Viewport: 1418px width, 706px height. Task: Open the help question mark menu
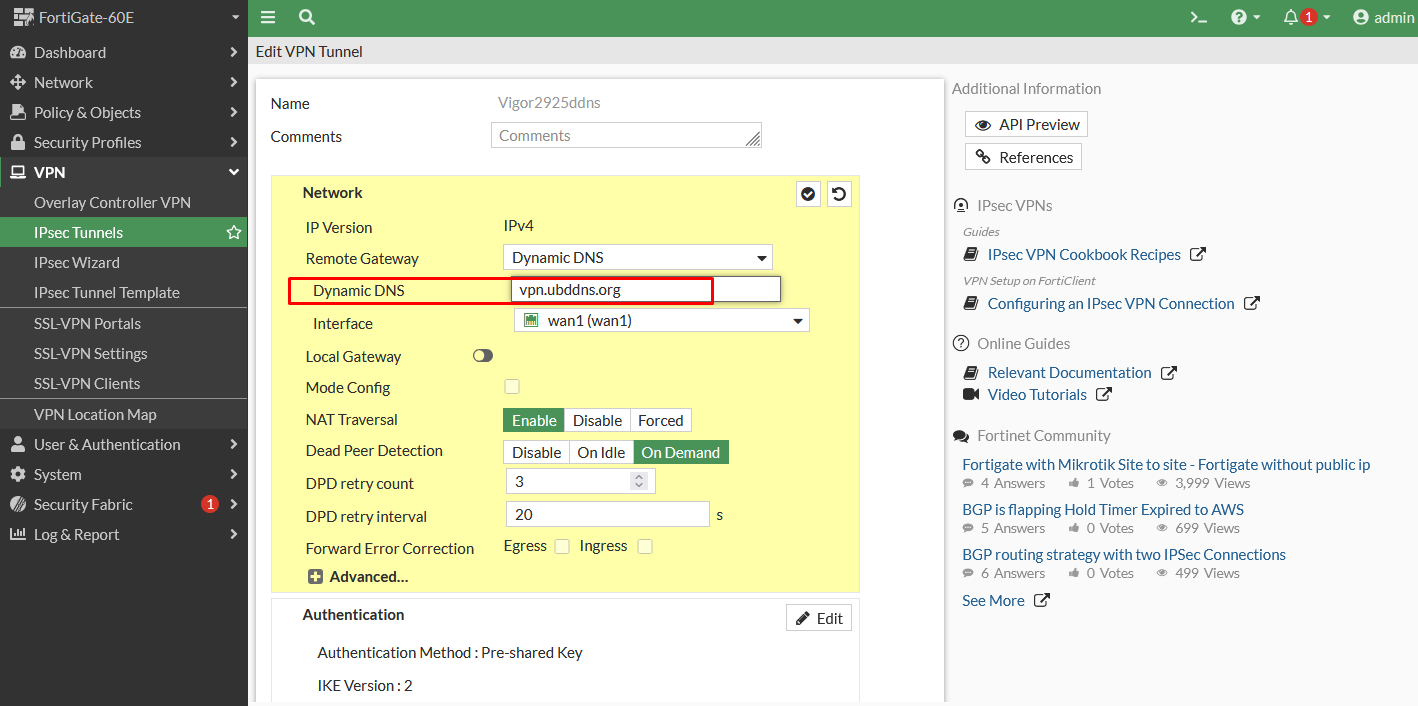(1239, 17)
